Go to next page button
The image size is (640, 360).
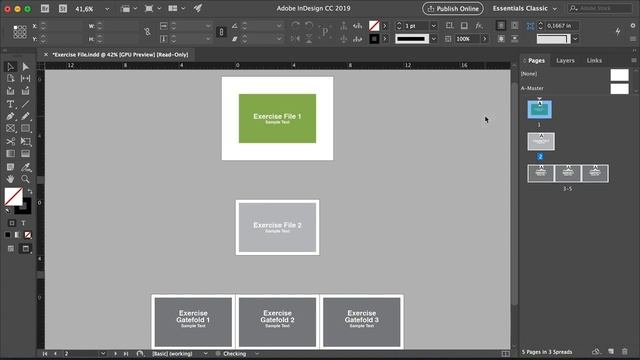pyautogui.click(x=115, y=353)
